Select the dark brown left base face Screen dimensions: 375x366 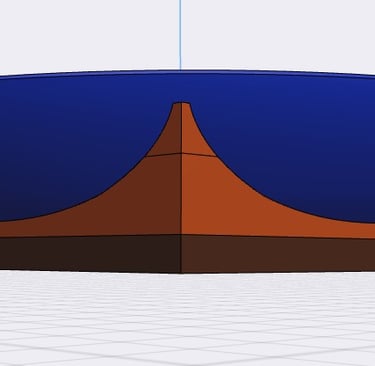(90, 253)
